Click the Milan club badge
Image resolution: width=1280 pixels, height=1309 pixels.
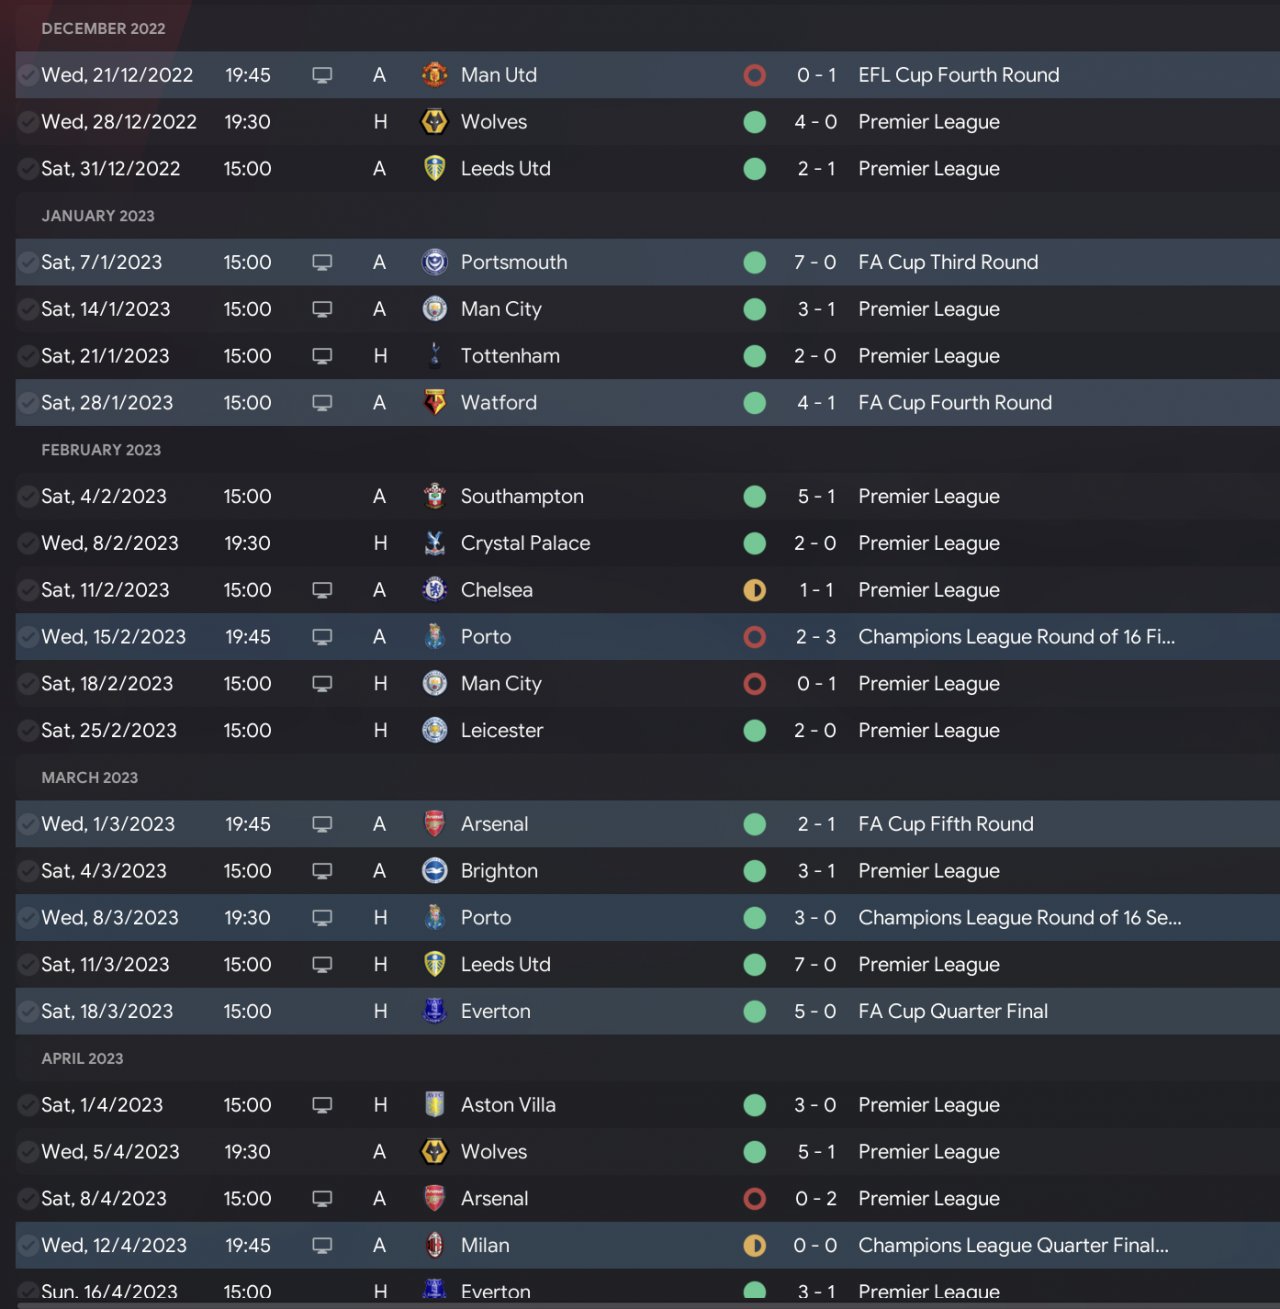(434, 1245)
